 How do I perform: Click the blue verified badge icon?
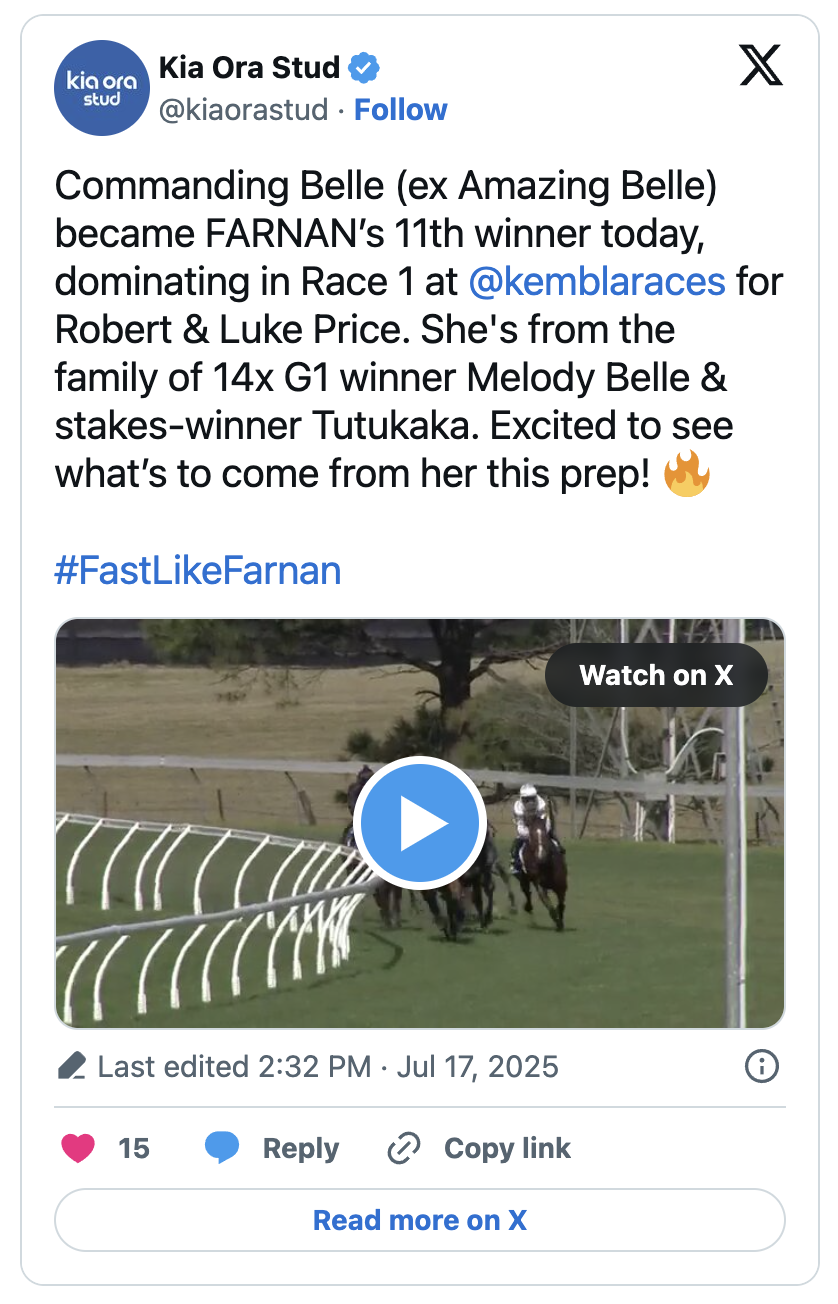[x=363, y=69]
